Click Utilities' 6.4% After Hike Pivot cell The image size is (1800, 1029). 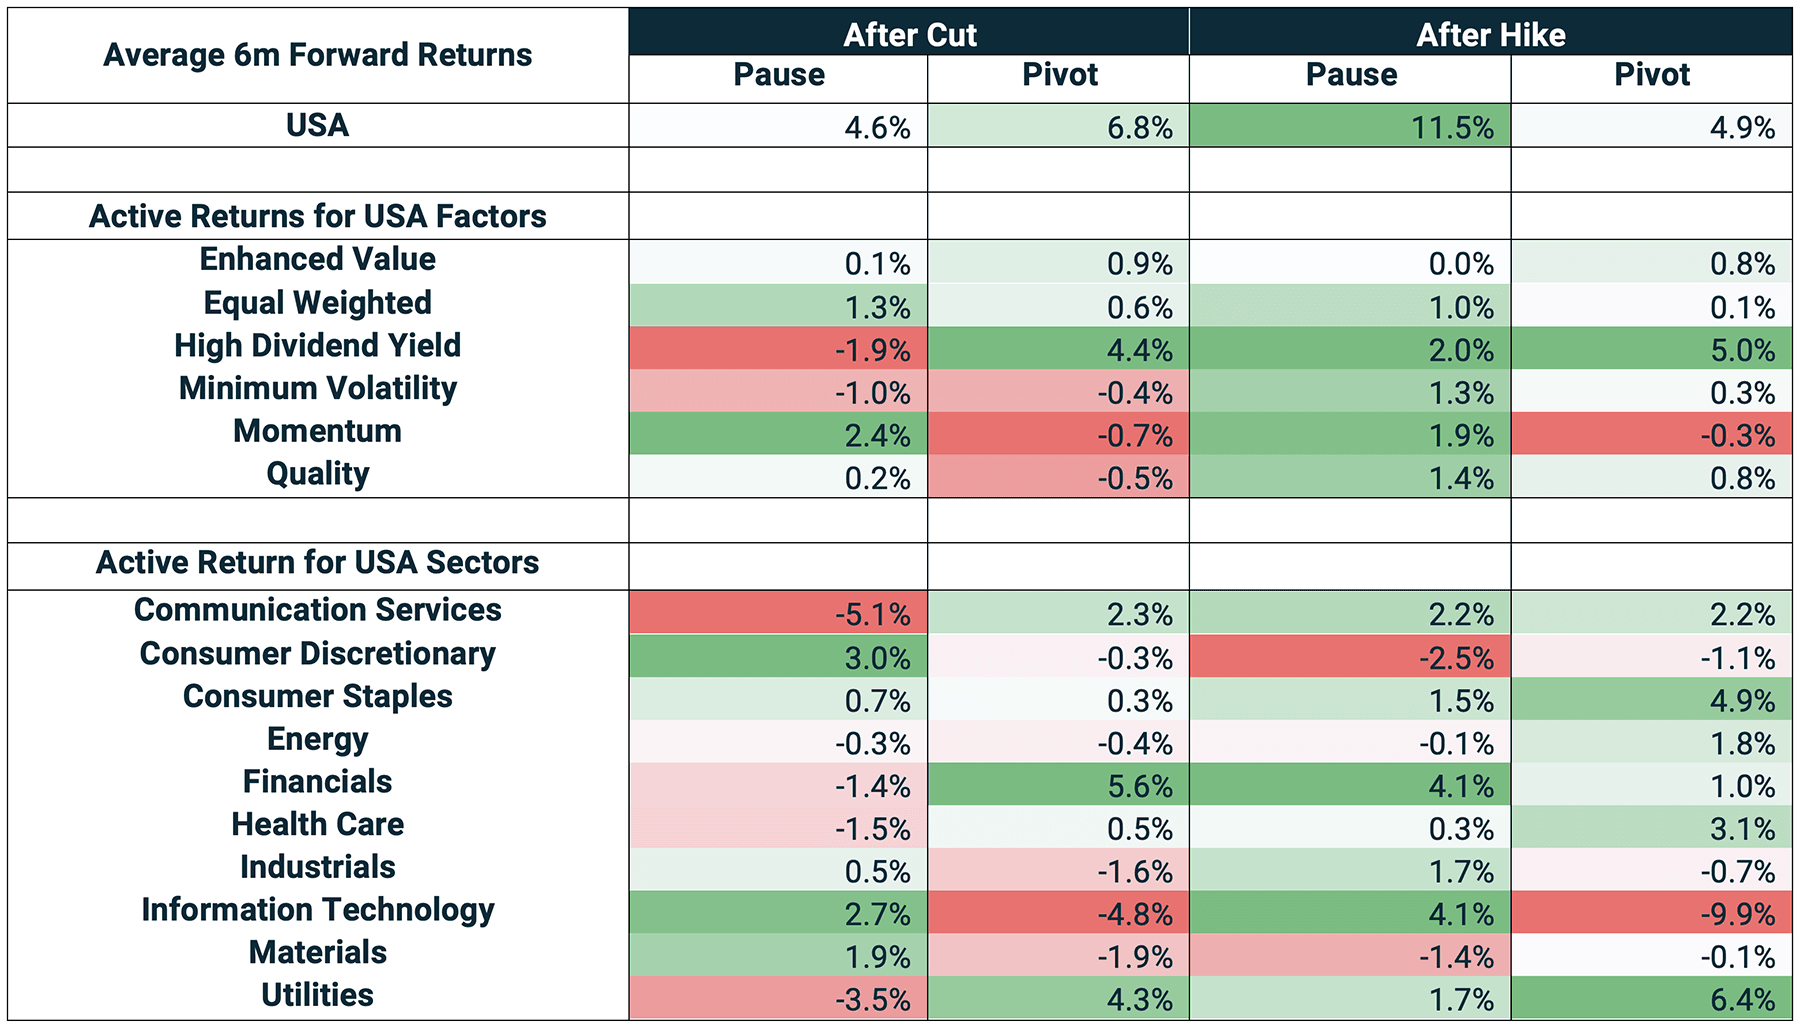click(1651, 999)
